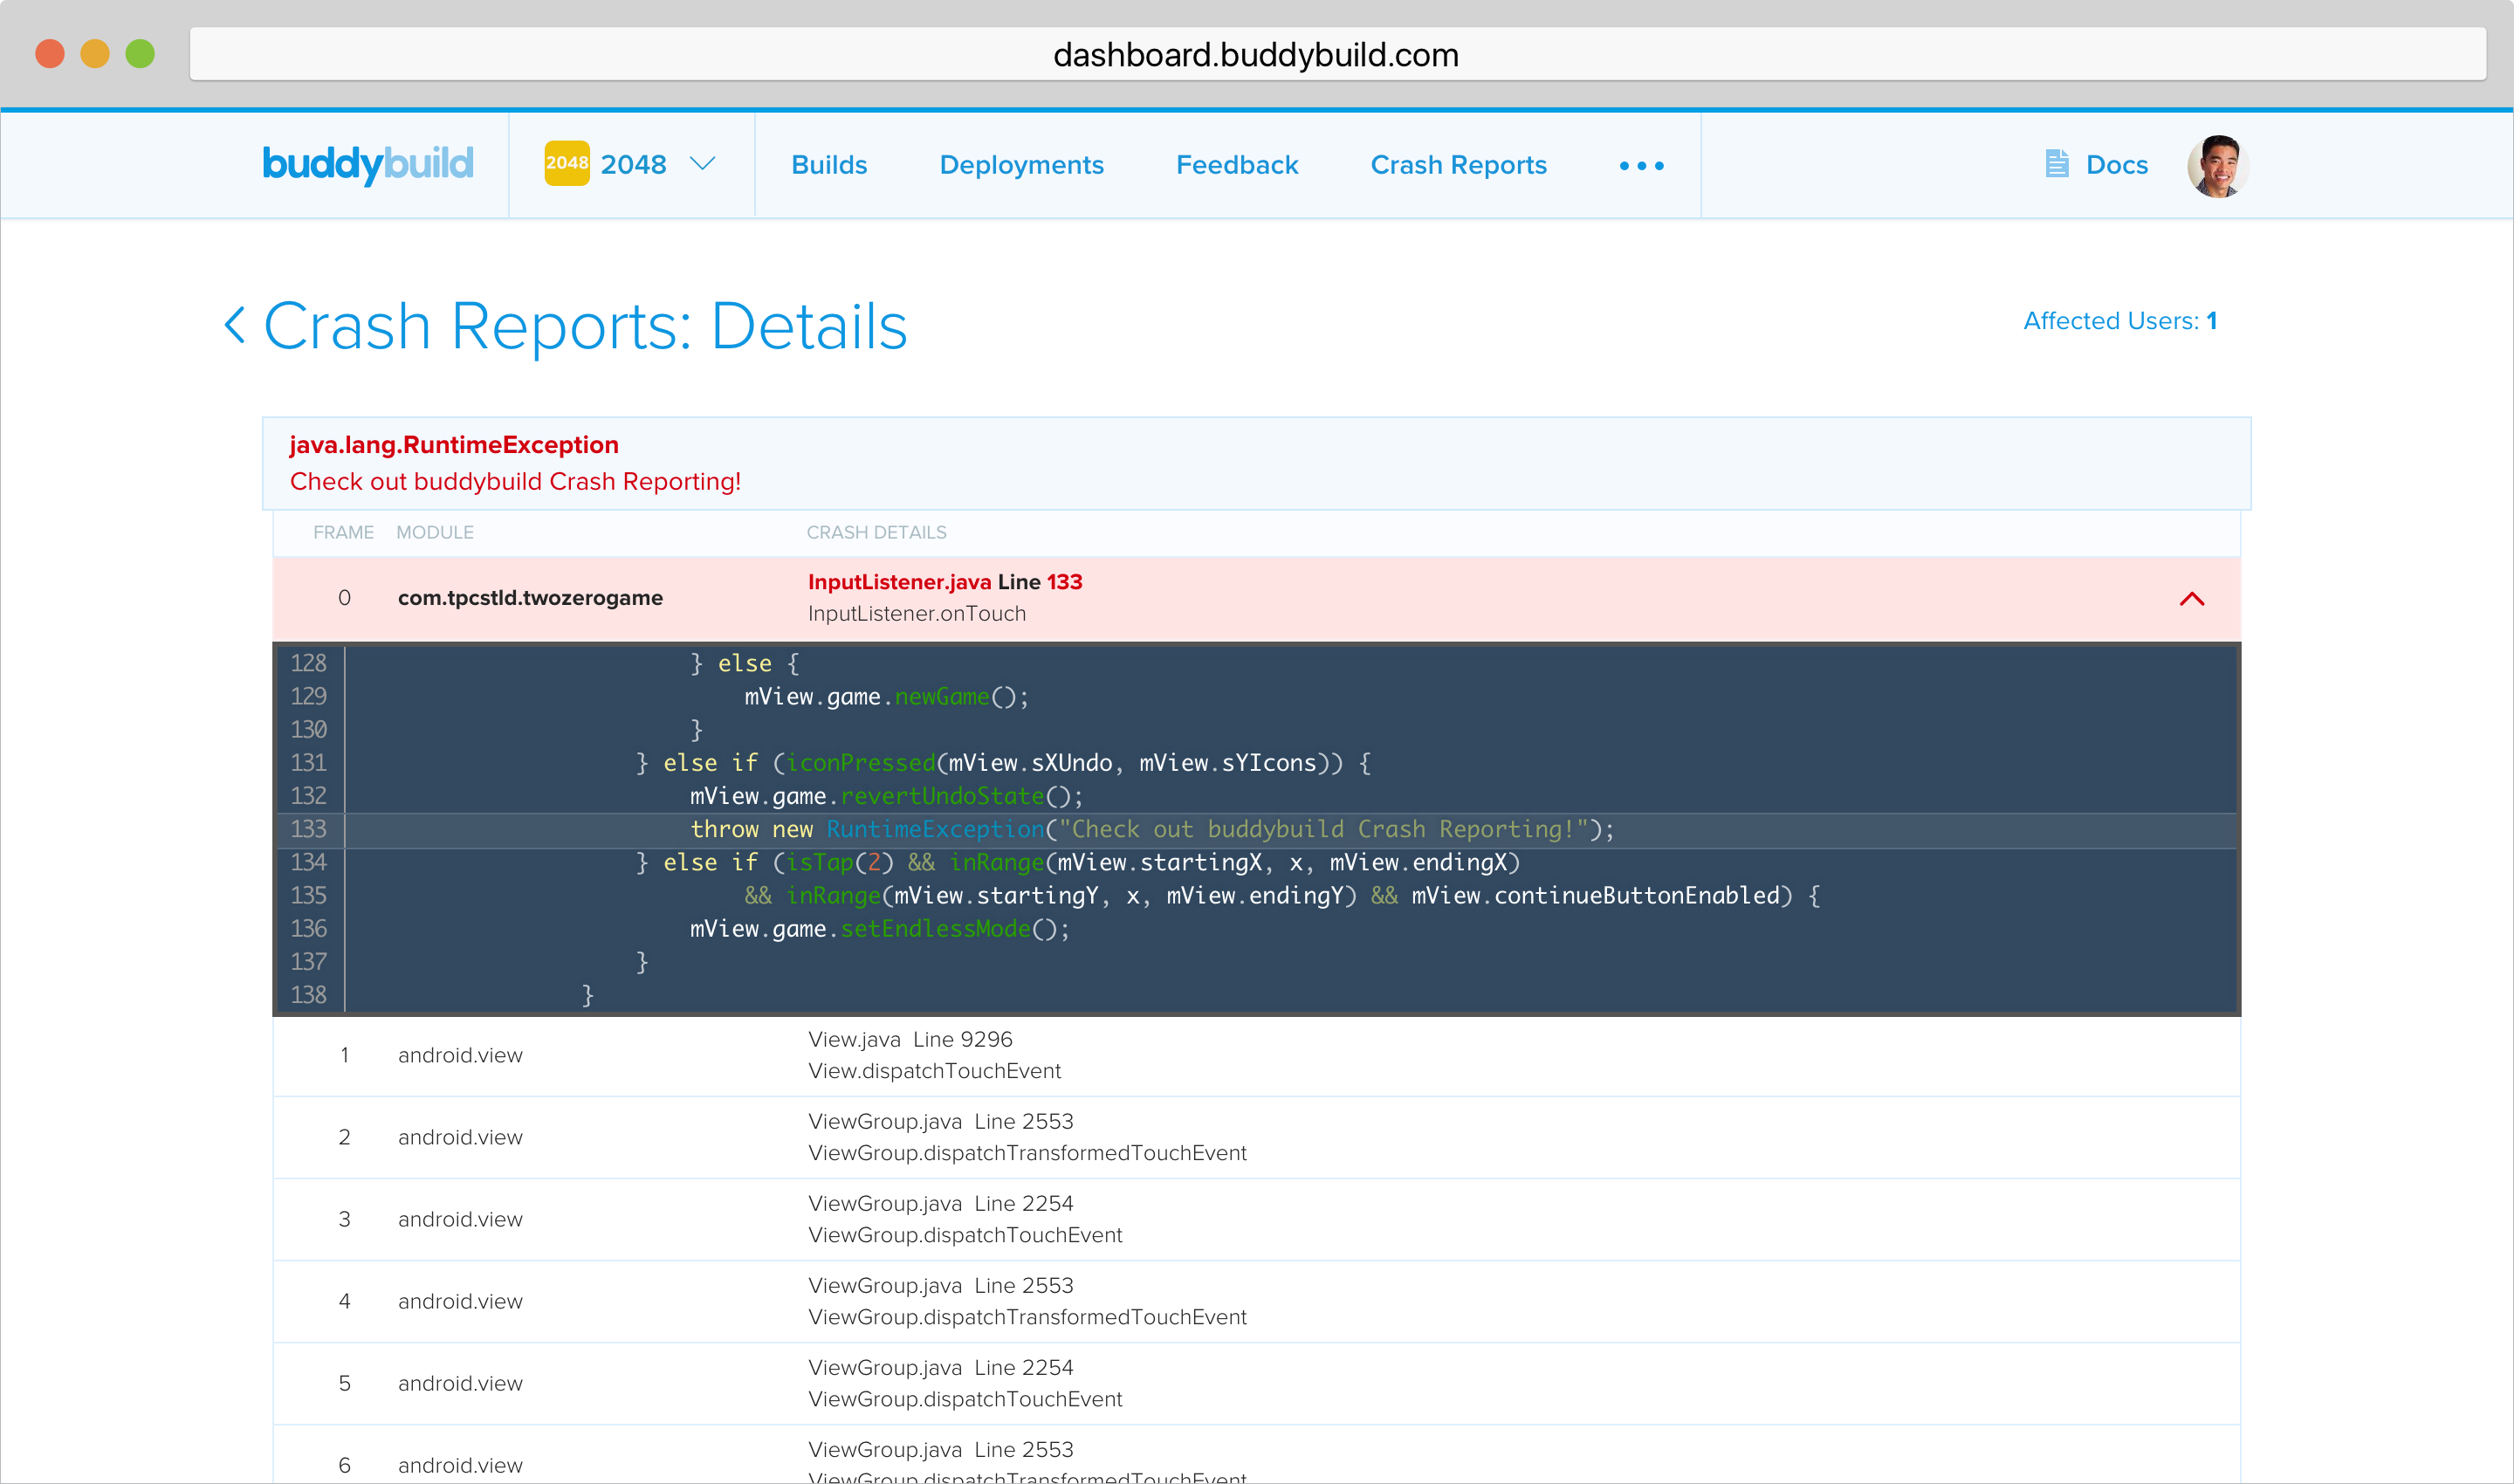
Task: Click the user profile avatar
Action: (x=2217, y=166)
